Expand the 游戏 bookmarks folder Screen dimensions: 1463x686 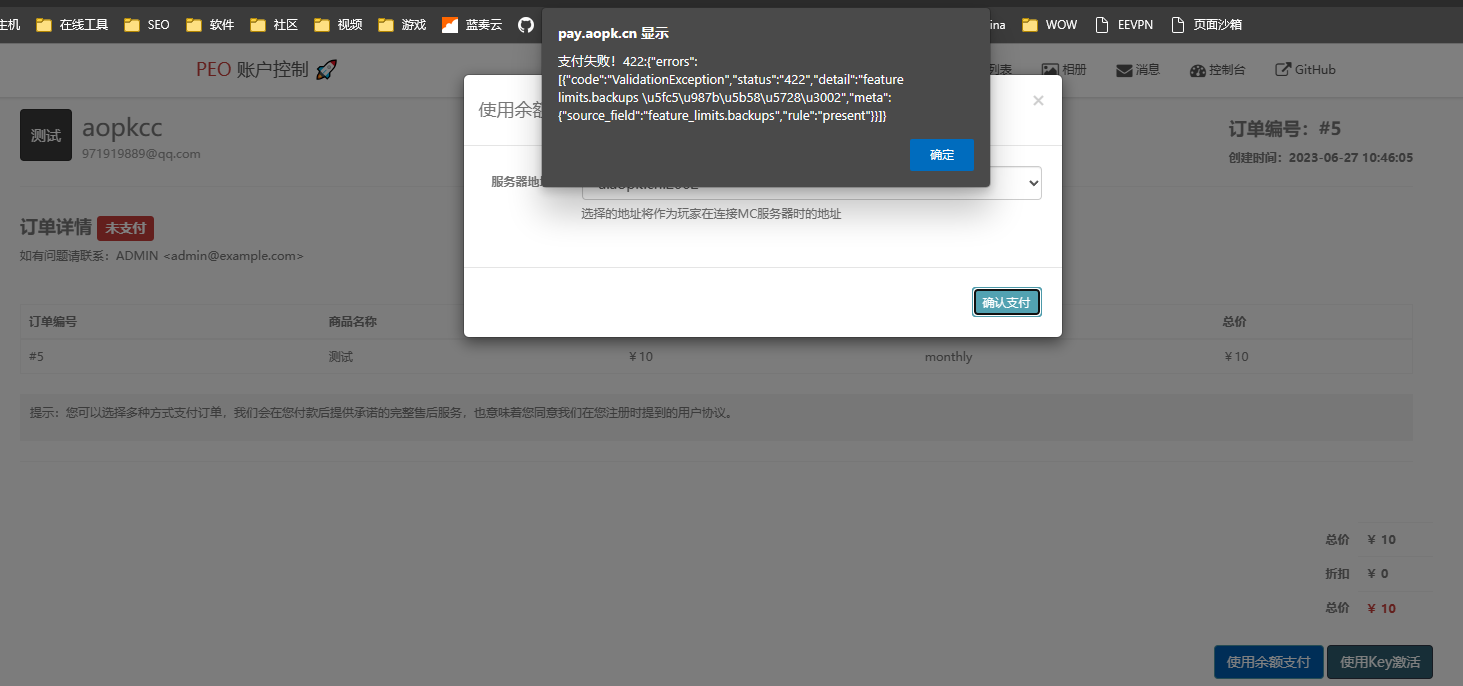(385, 24)
